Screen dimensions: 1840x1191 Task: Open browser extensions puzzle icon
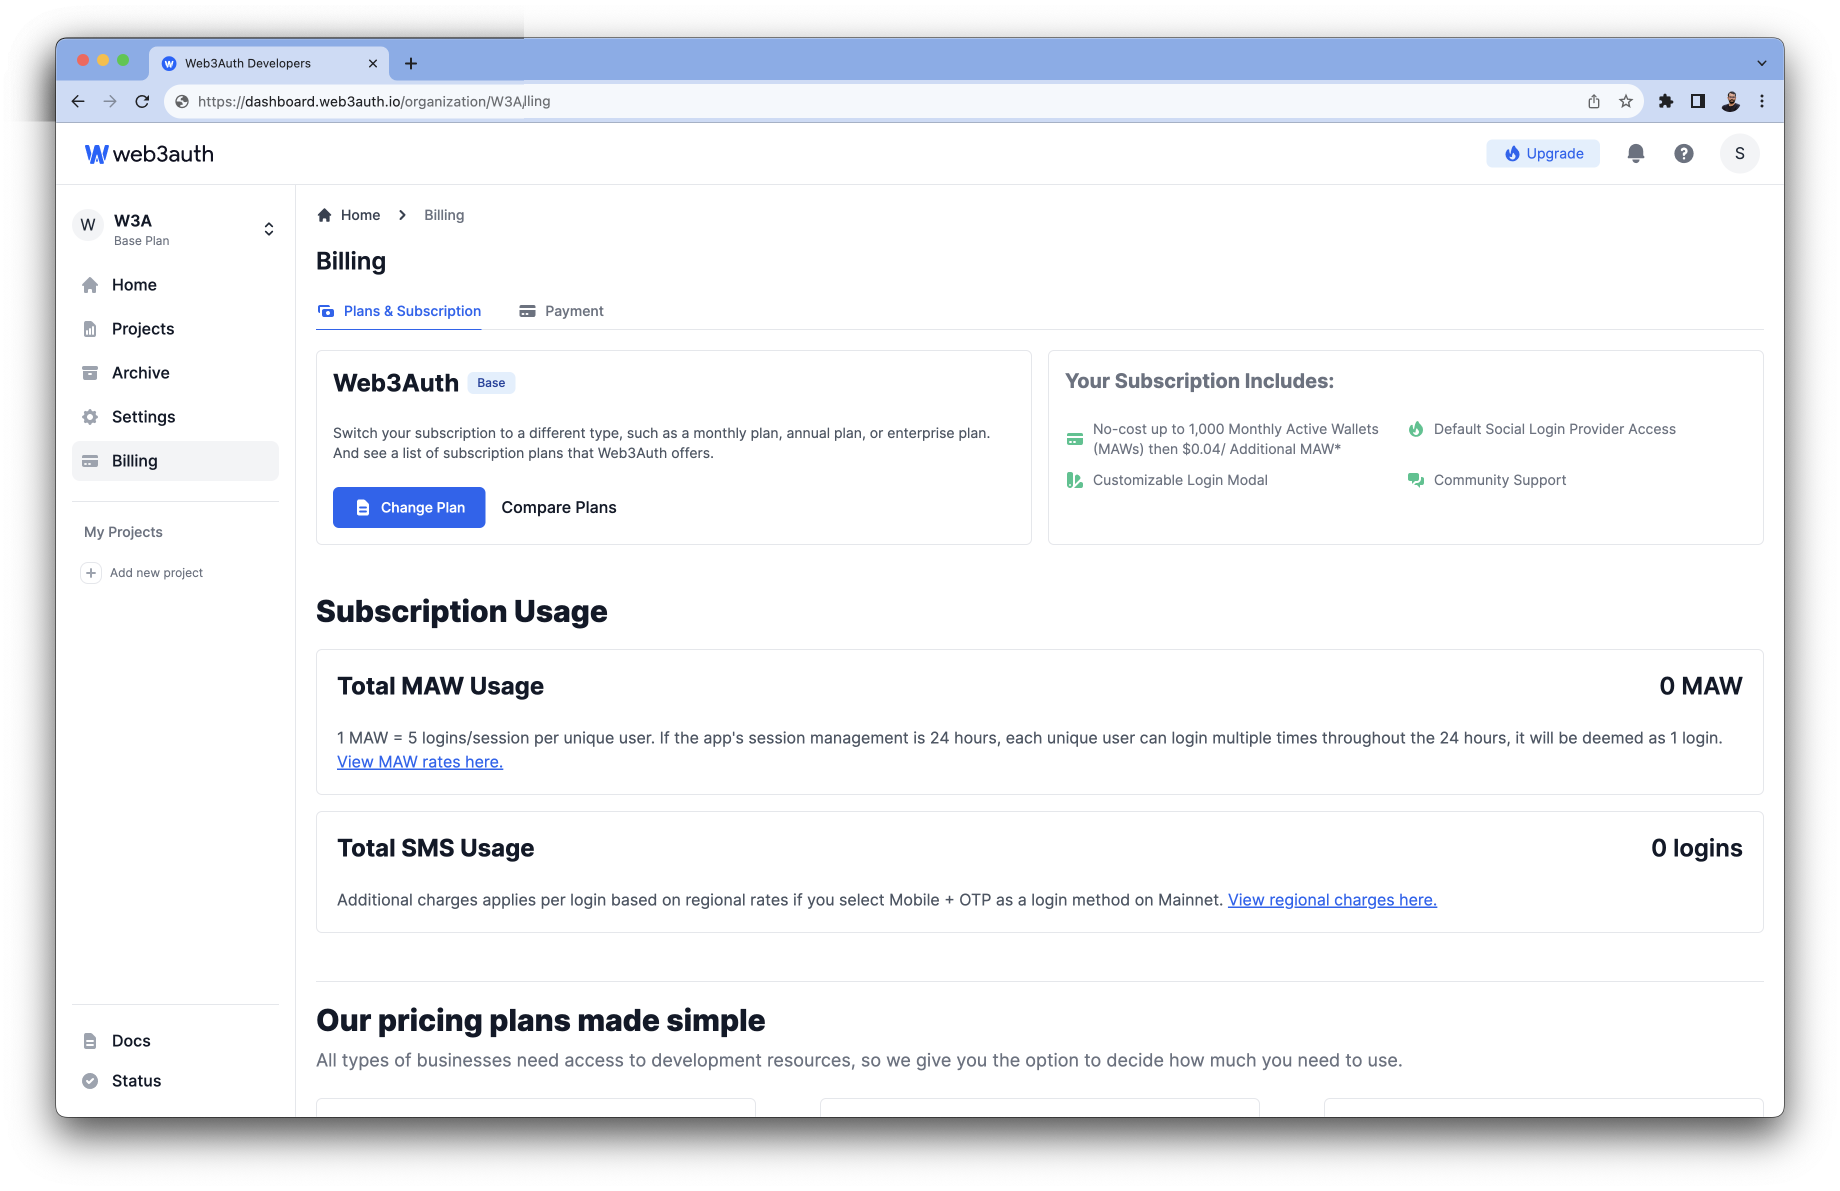[1666, 101]
